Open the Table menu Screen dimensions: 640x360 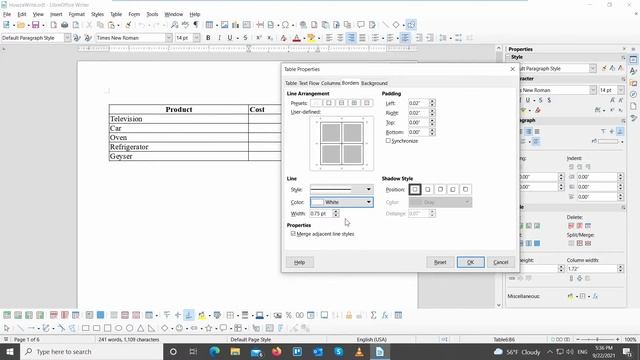point(116,14)
